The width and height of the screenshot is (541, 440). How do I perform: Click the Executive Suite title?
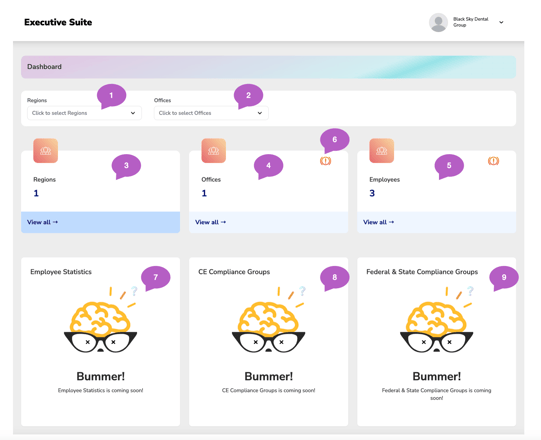click(58, 22)
